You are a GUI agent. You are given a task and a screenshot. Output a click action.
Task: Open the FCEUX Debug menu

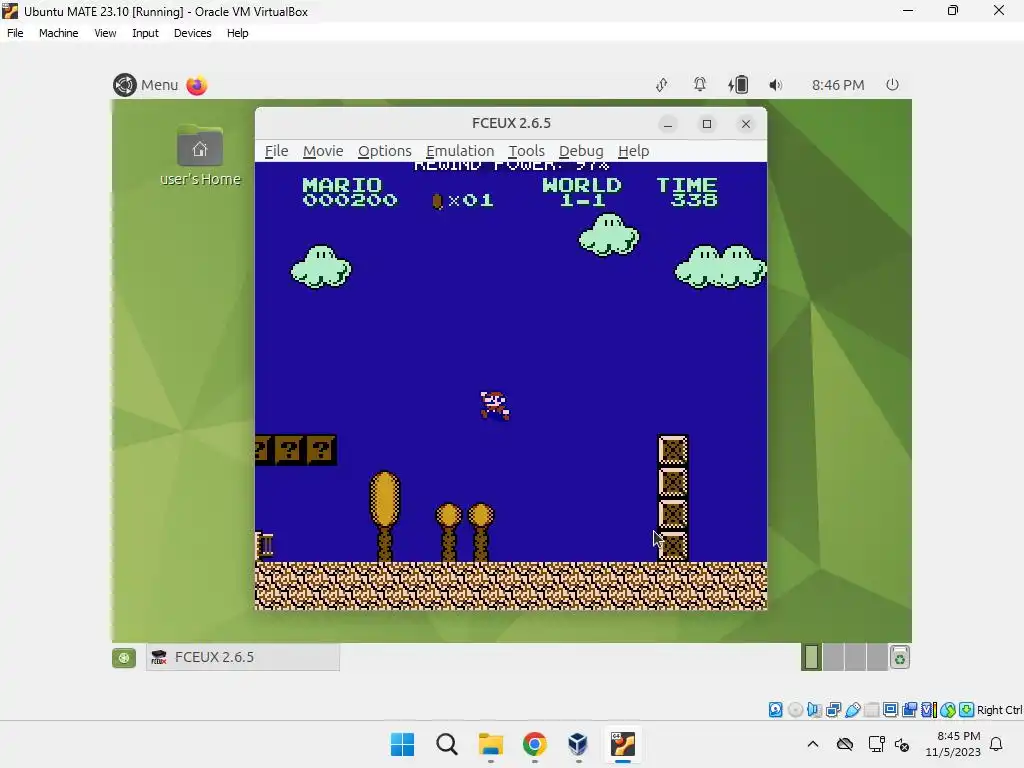tap(581, 151)
